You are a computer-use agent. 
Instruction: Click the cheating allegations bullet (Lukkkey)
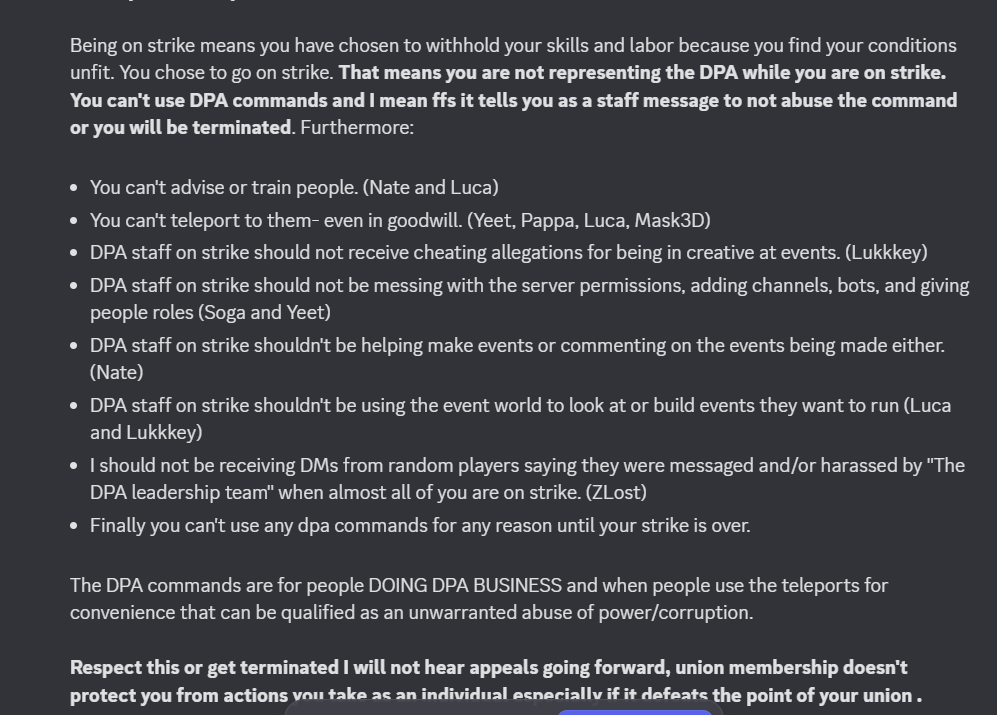click(x=509, y=253)
